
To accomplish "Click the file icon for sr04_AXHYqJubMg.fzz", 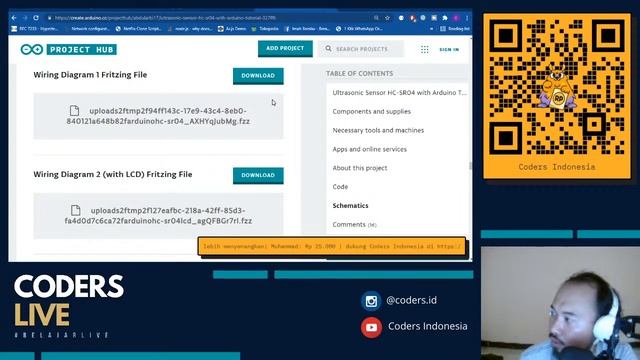I will (74, 110).
